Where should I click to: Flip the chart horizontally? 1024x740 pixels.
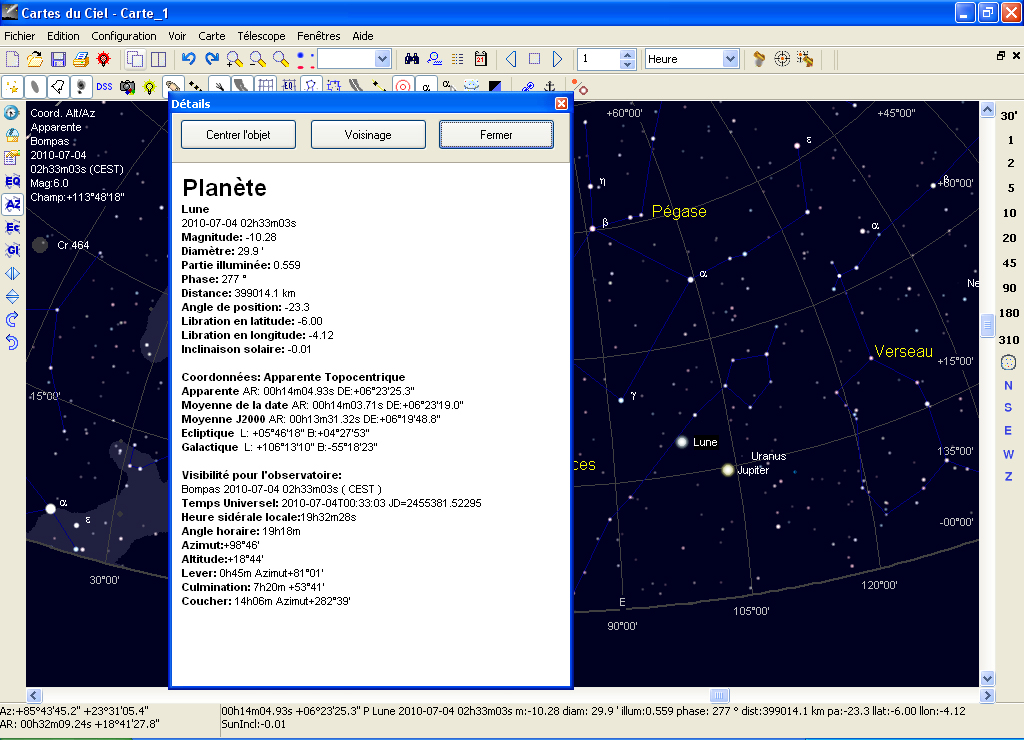click(12, 274)
